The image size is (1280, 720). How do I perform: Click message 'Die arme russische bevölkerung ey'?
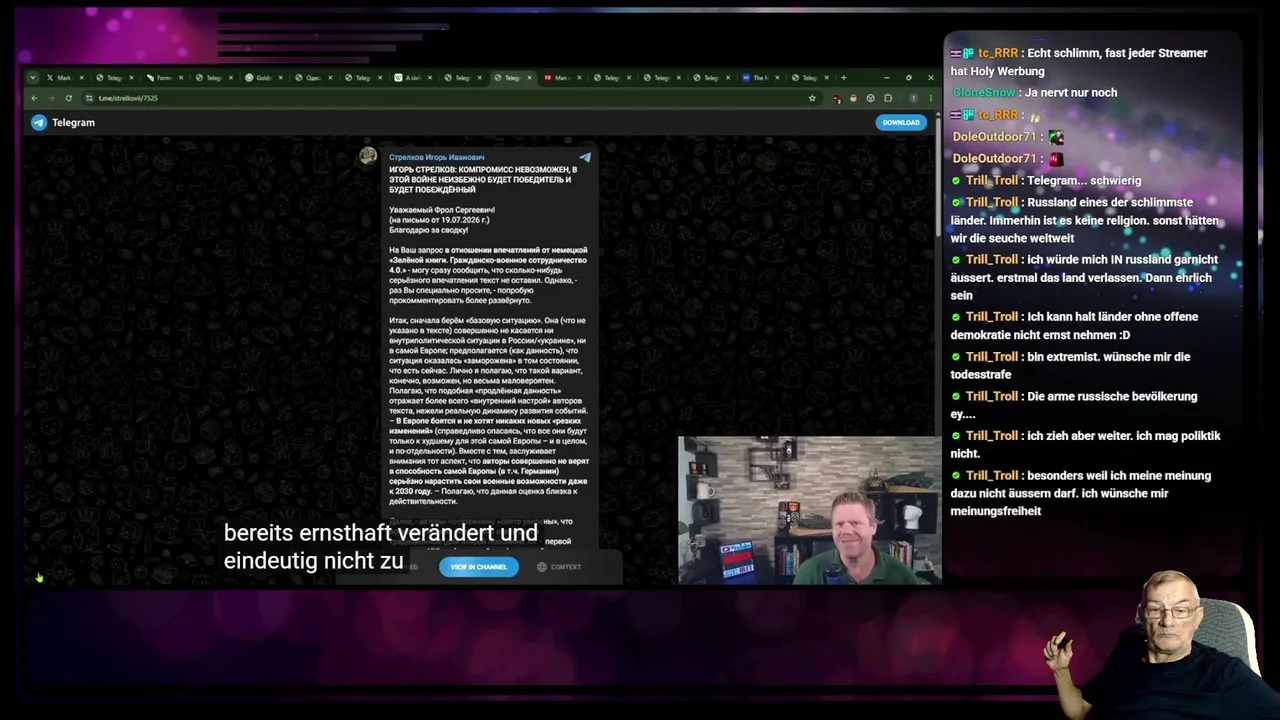click(1074, 405)
